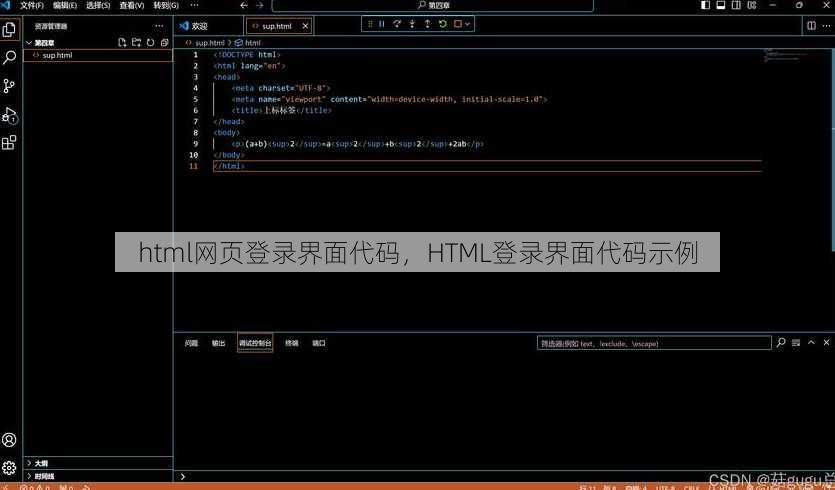This screenshot has height=490, width=835.
Task: Navigate forward with right arrow in title bar
Action: click(x=260, y=5)
